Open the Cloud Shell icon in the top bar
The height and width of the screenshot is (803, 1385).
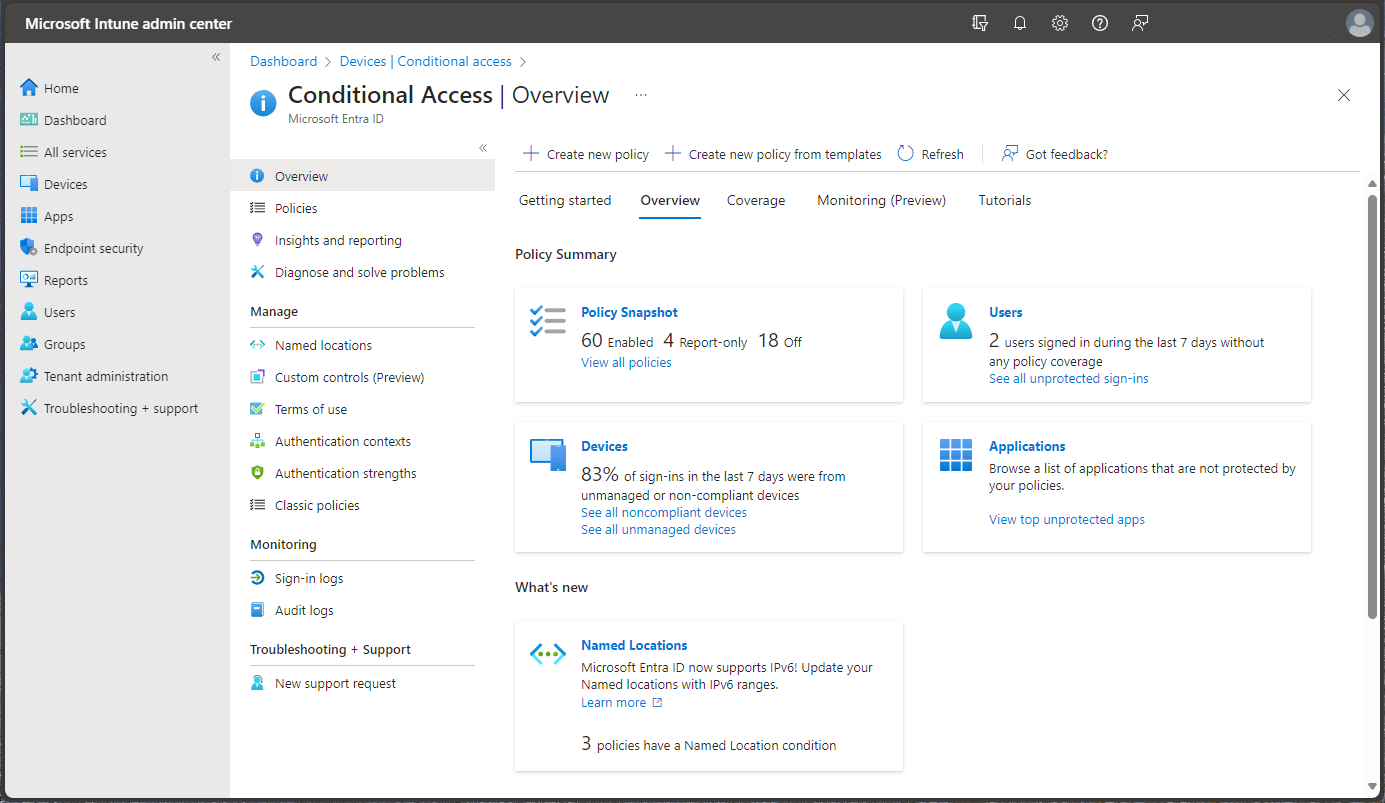click(980, 22)
